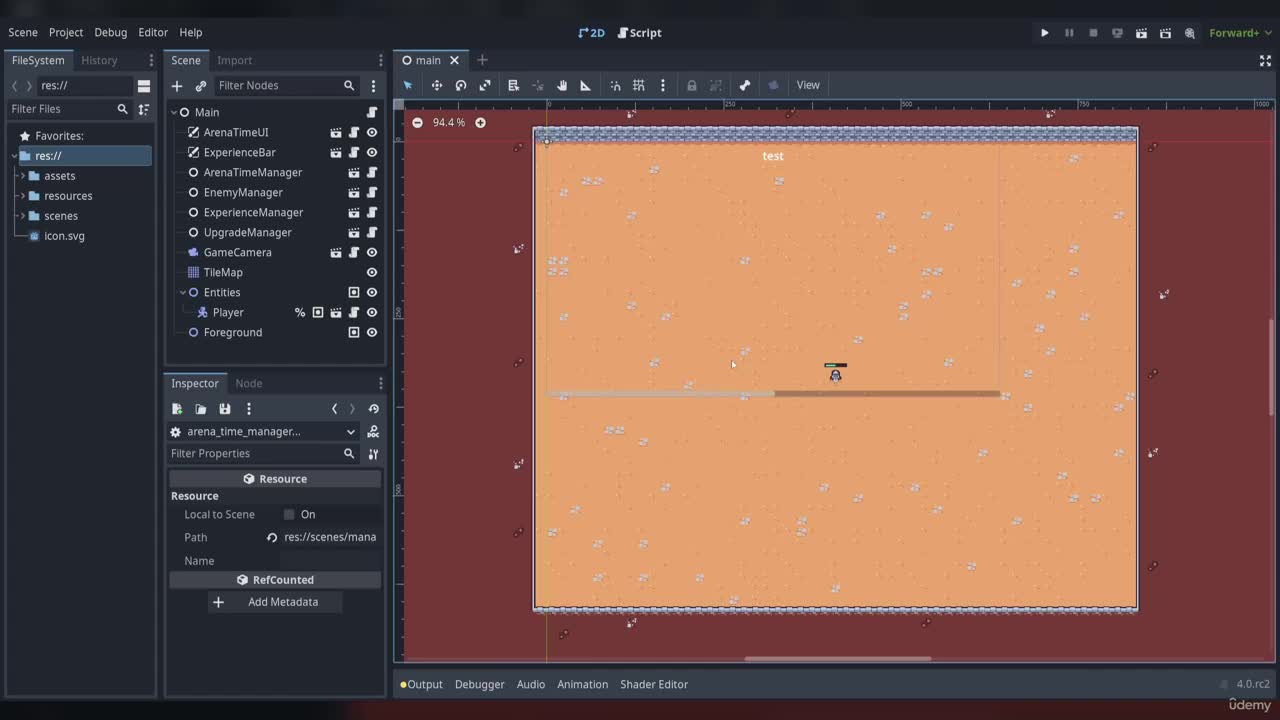
Task: Instantiate child scene via link icon
Action: coord(201,86)
